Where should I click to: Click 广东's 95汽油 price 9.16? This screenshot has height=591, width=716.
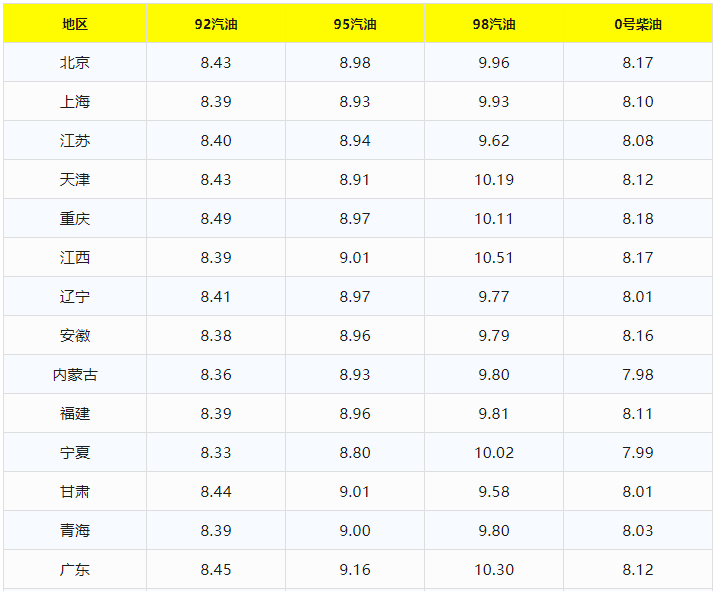coord(355,570)
